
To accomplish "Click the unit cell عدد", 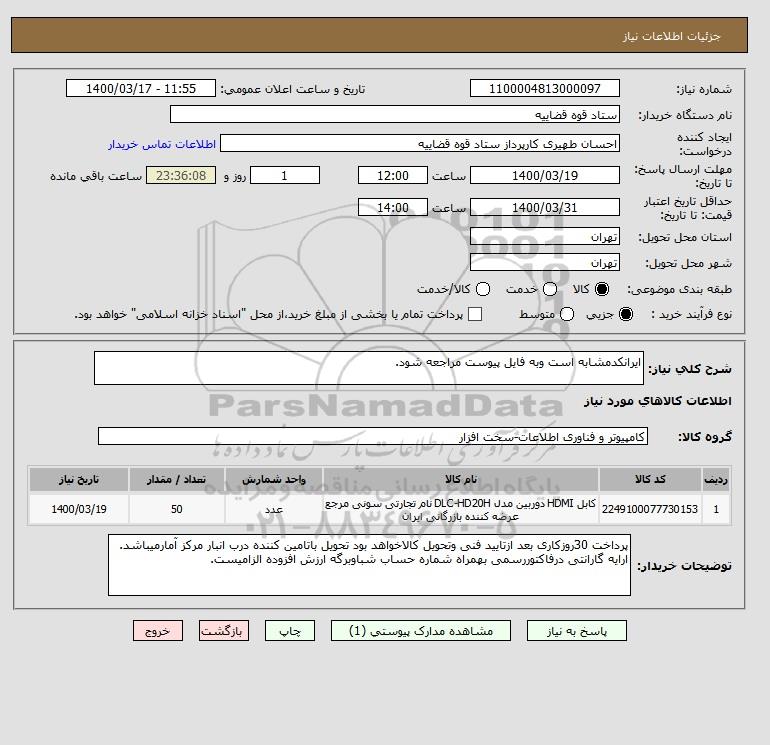I will (x=274, y=509).
